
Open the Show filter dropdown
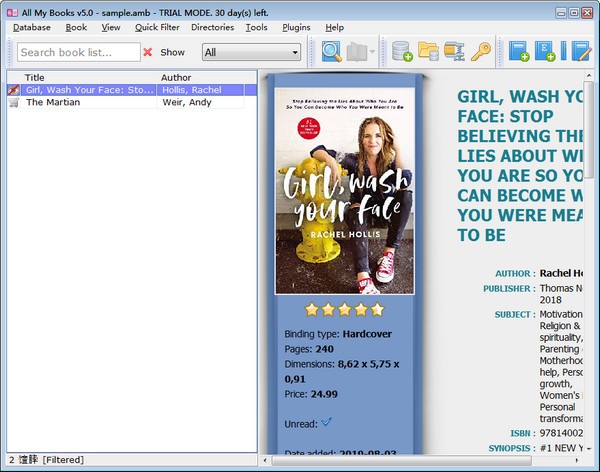tap(252, 52)
